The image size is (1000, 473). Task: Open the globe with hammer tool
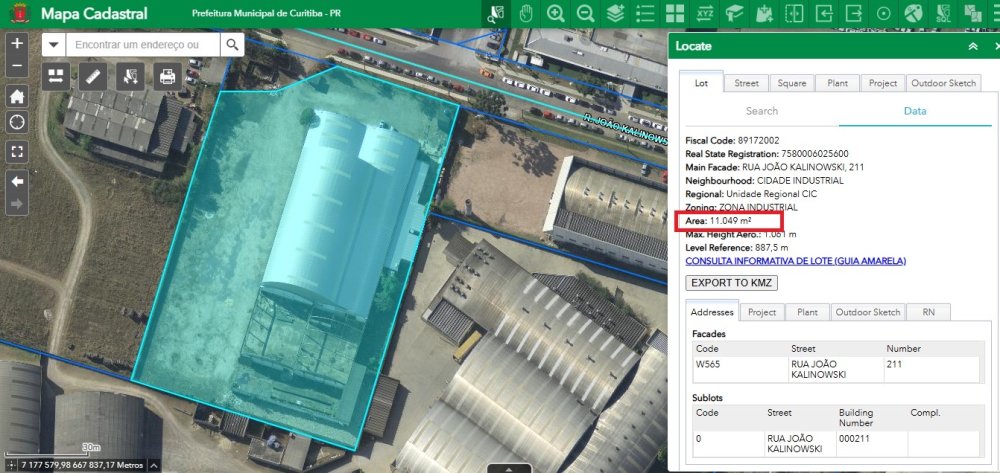point(913,14)
